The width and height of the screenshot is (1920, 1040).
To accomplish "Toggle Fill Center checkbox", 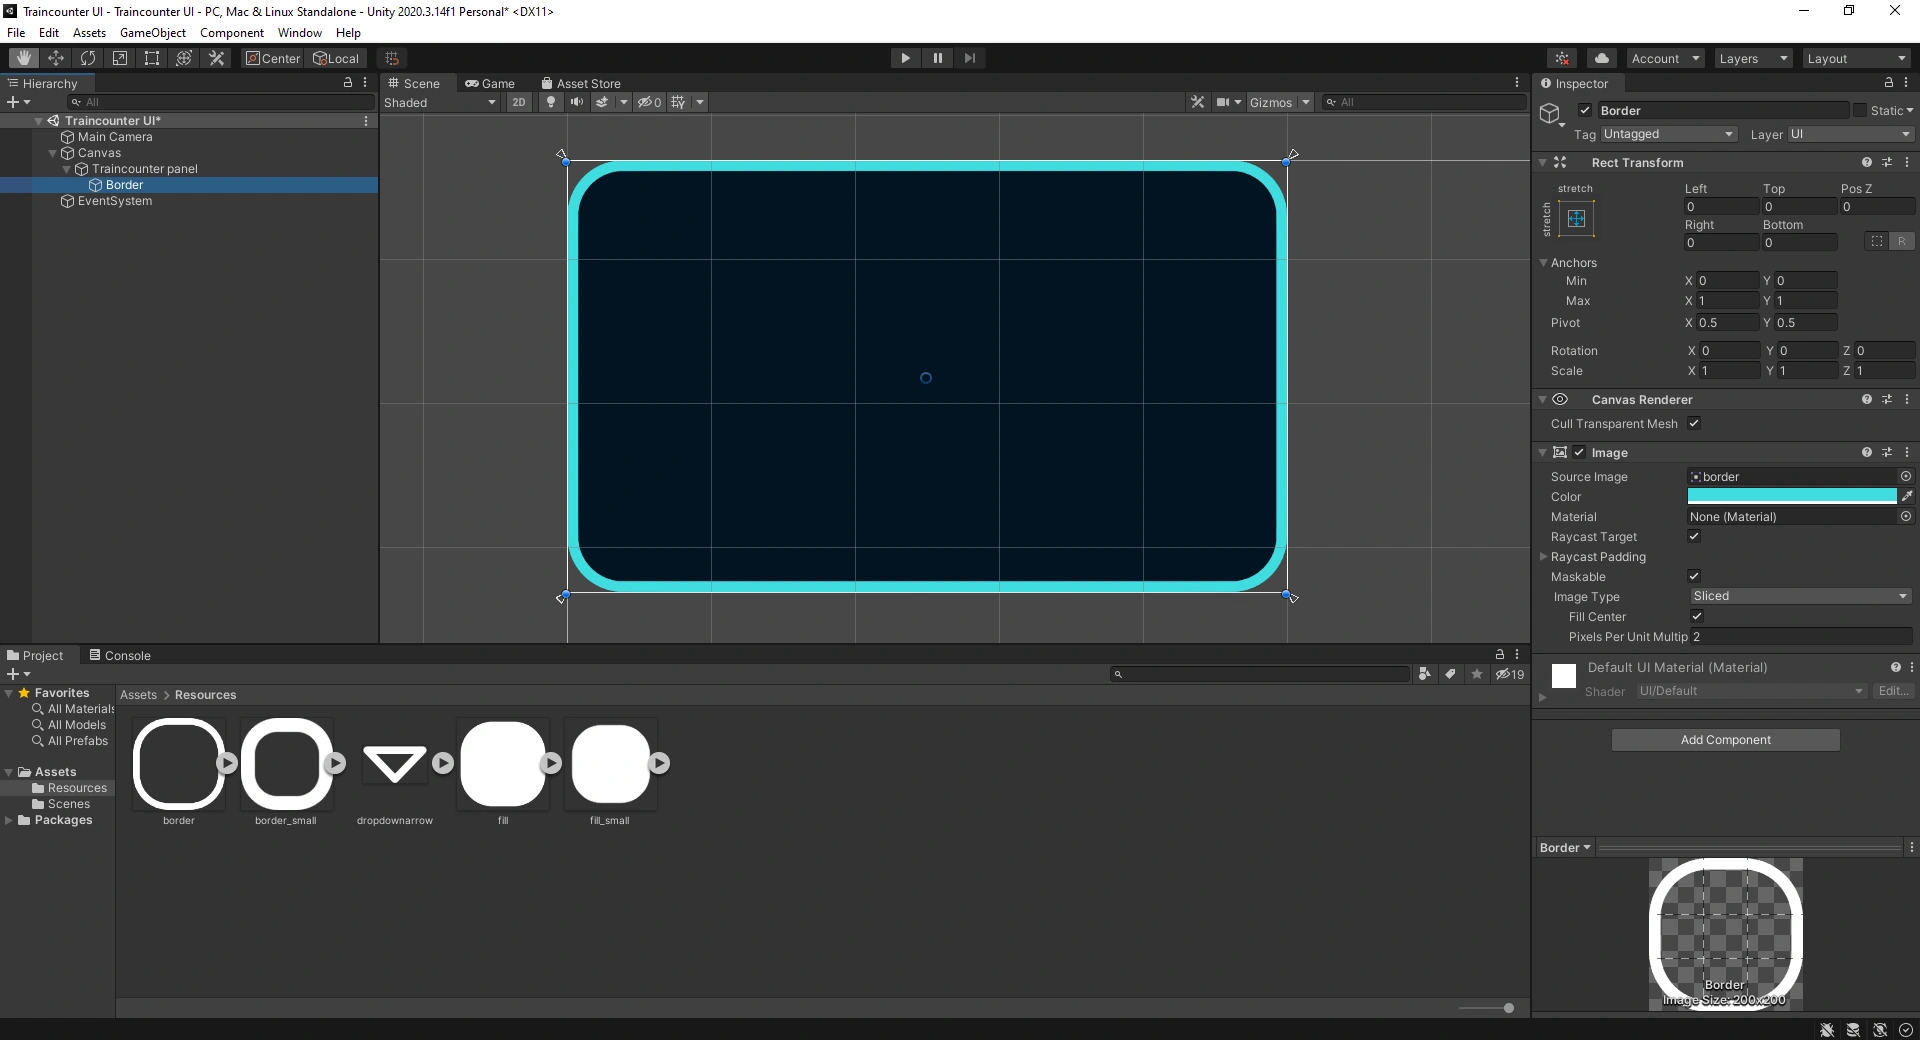I will [1697, 616].
